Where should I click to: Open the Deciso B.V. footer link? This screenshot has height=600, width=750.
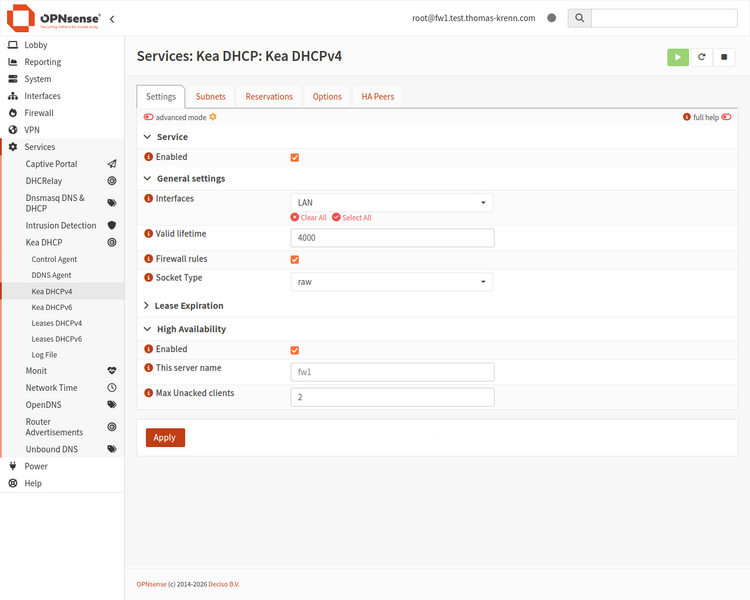click(x=224, y=584)
